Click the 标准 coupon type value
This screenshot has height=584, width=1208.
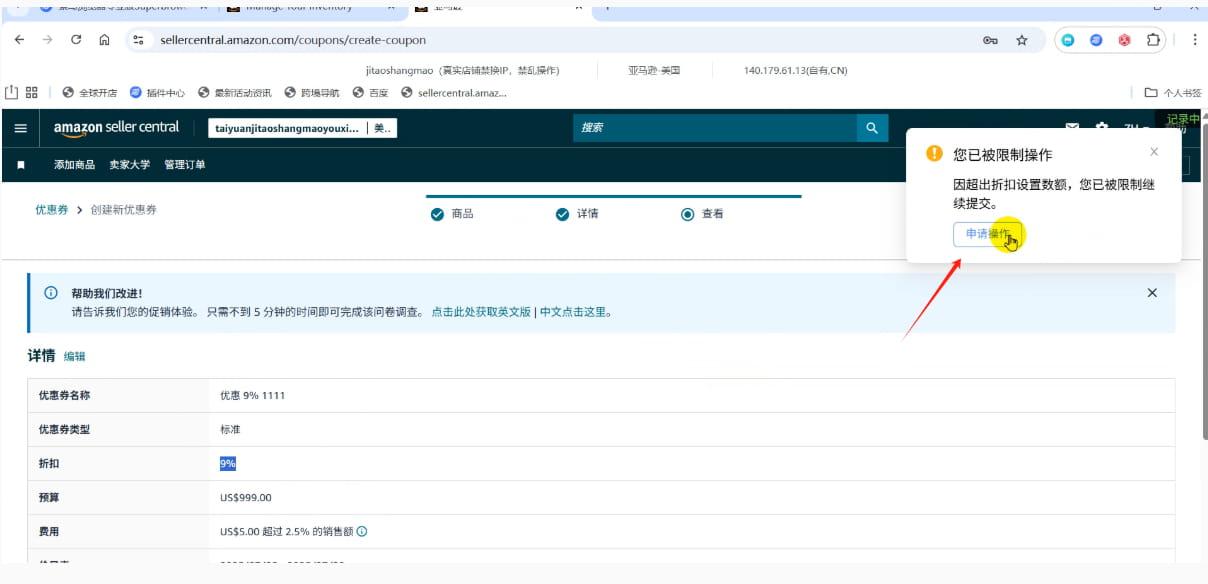tap(230, 430)
